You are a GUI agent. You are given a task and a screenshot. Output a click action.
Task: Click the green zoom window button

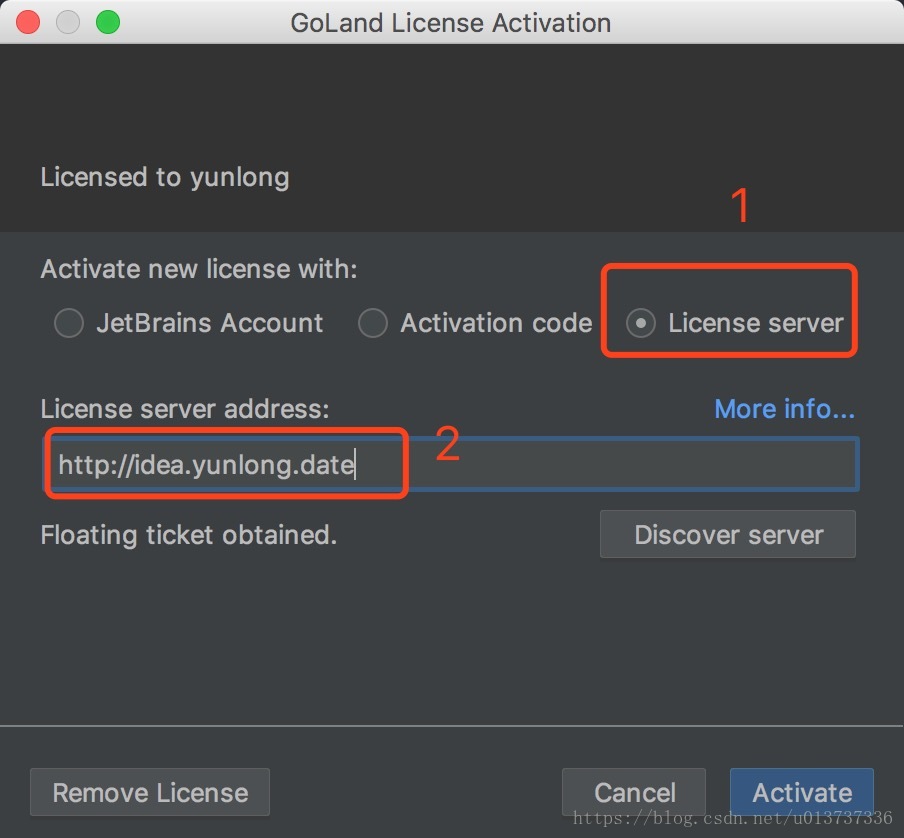click(x=108, y=22)
